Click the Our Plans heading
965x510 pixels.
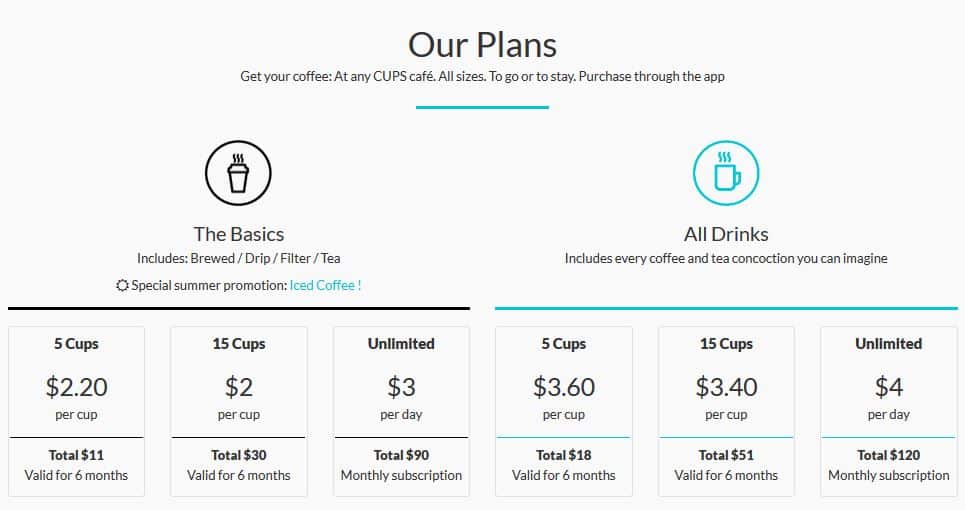coord(482,45)
